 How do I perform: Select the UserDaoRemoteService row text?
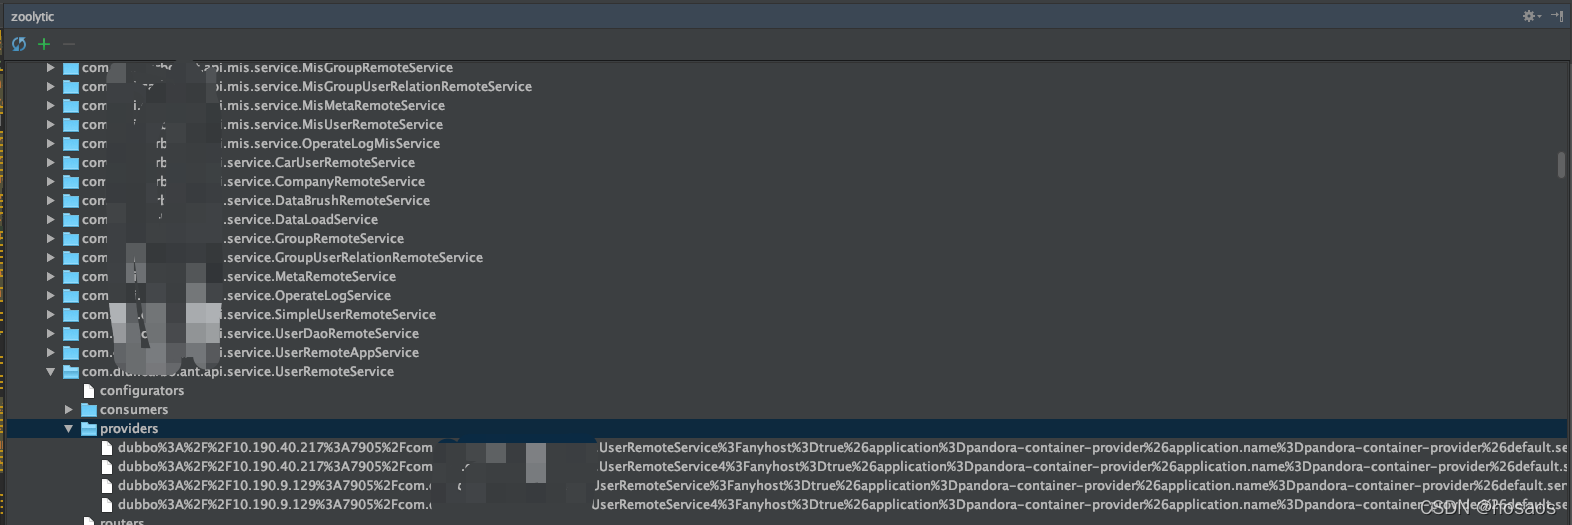(250, 334)
